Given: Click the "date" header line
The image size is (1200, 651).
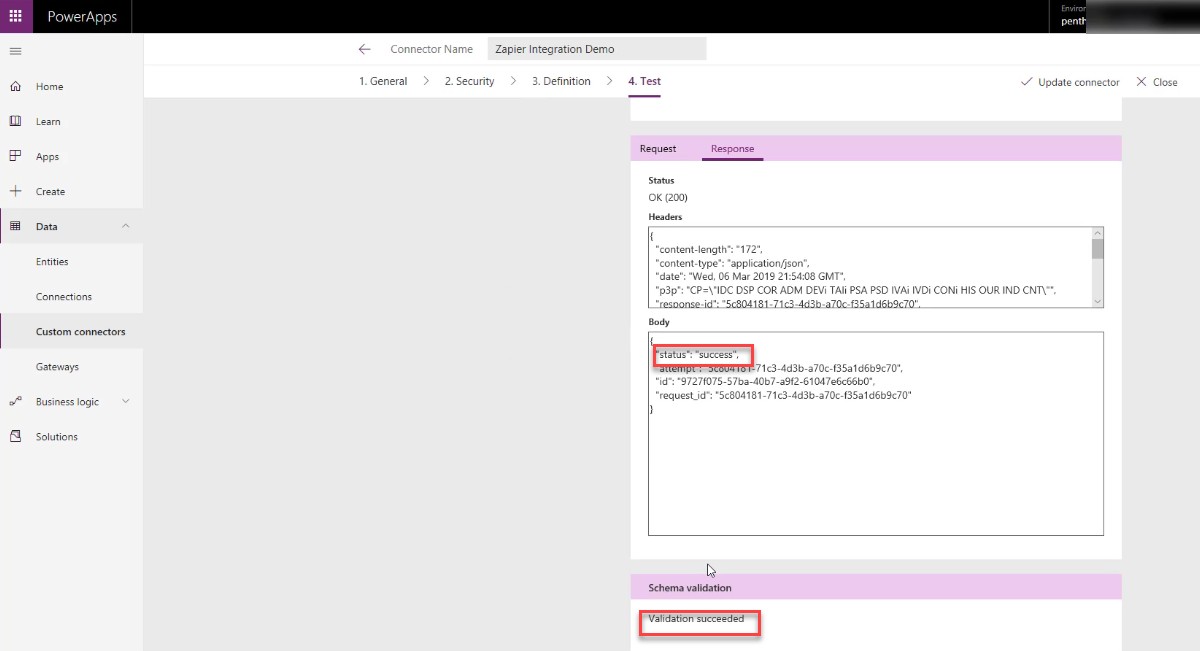Looking at the screenshot, I should pos(751,276).
